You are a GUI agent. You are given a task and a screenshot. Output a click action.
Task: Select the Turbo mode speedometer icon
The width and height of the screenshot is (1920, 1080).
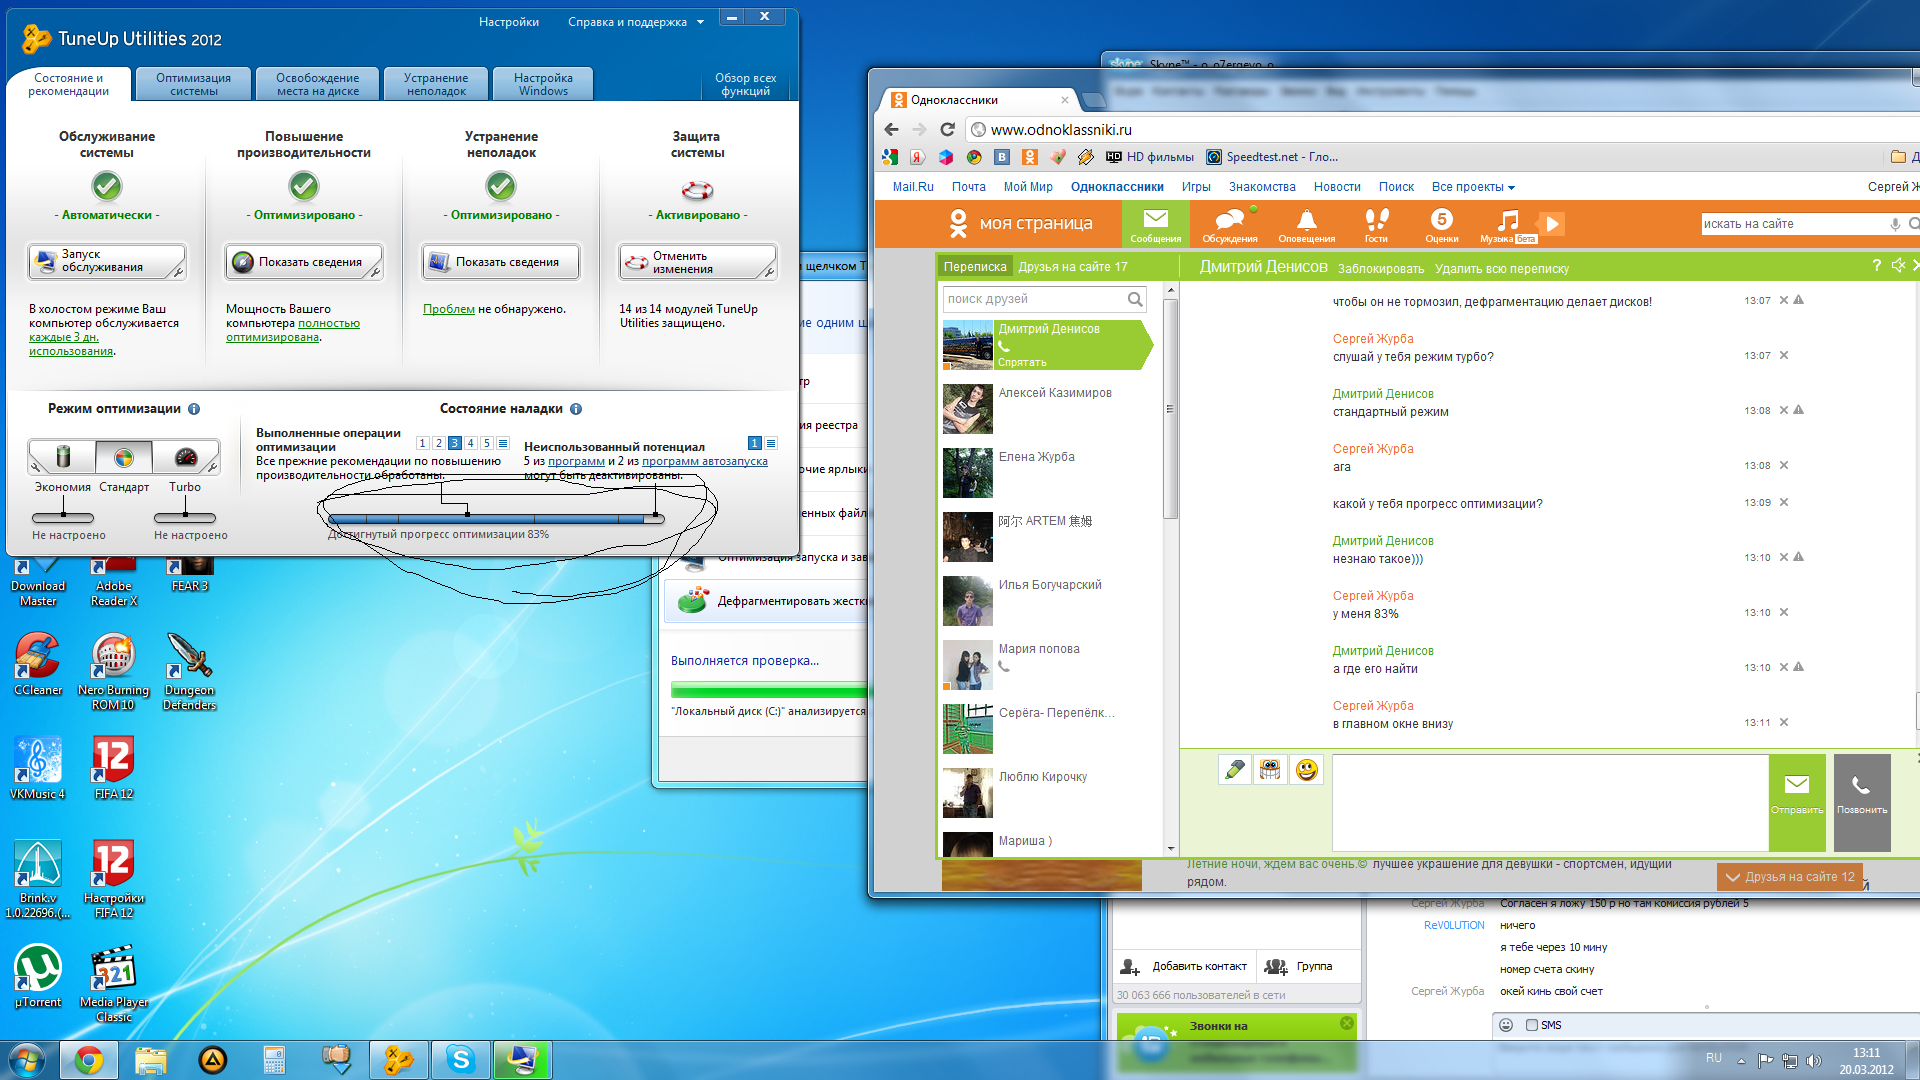186,457
